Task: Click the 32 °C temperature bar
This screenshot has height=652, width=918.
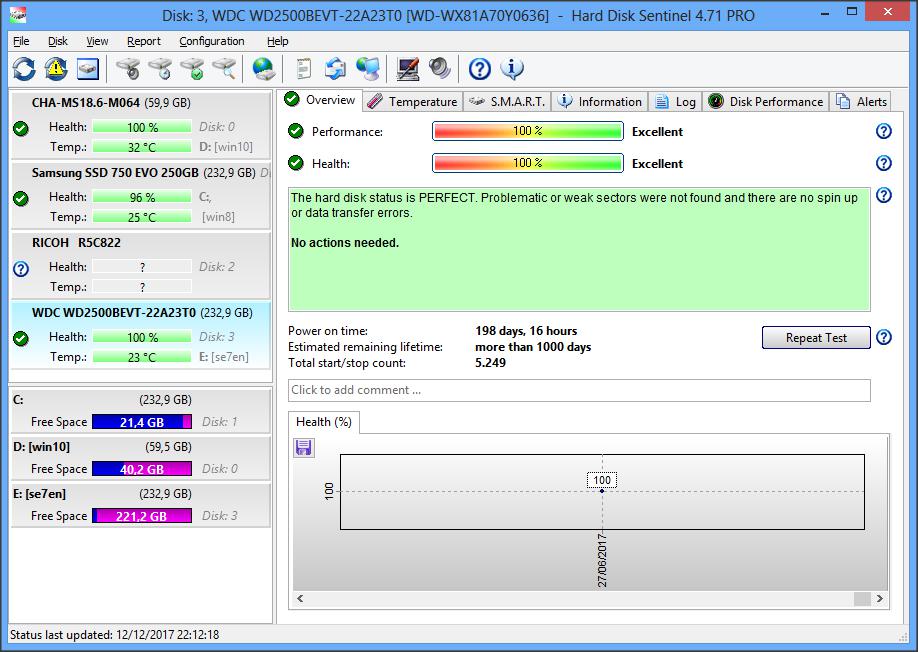Action: (142, 147)
